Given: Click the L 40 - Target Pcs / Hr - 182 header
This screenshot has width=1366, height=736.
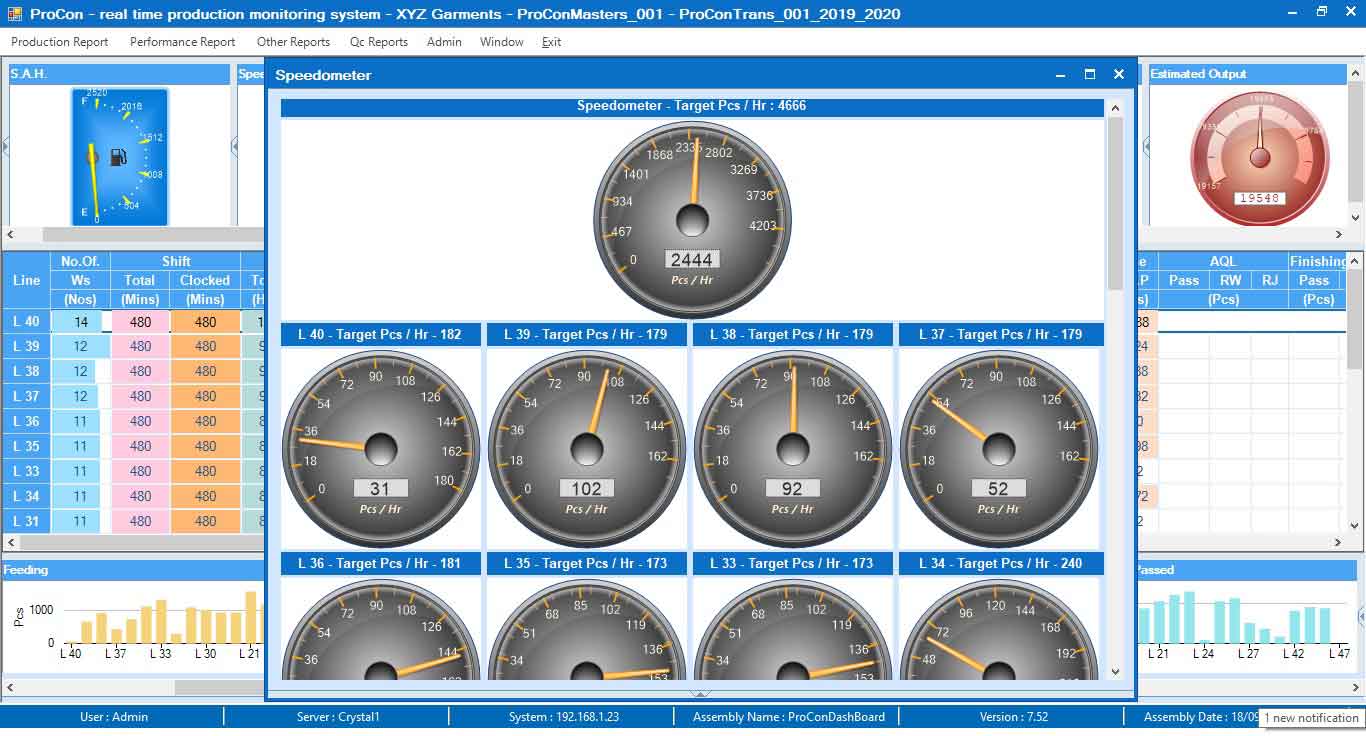Looking at the screenshot, I should coord(380,334).
